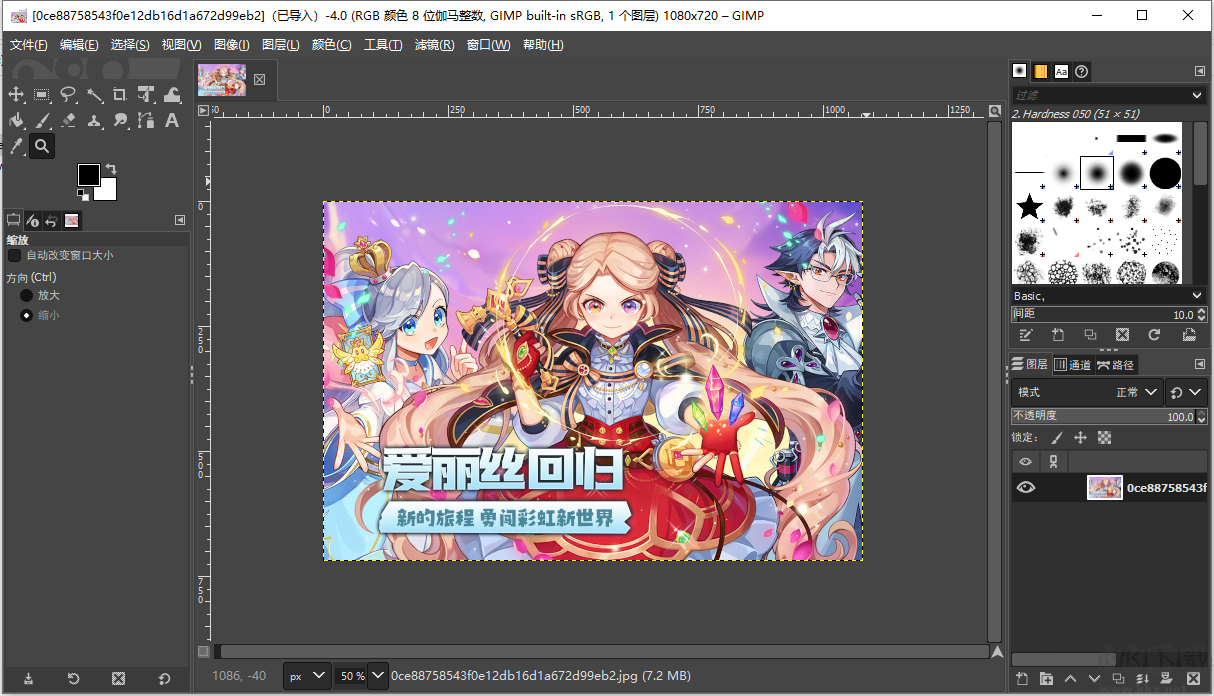This screenshot has height=696, width=1214.
Task: Delete the current layer
Action: (x=1194, y=678)
